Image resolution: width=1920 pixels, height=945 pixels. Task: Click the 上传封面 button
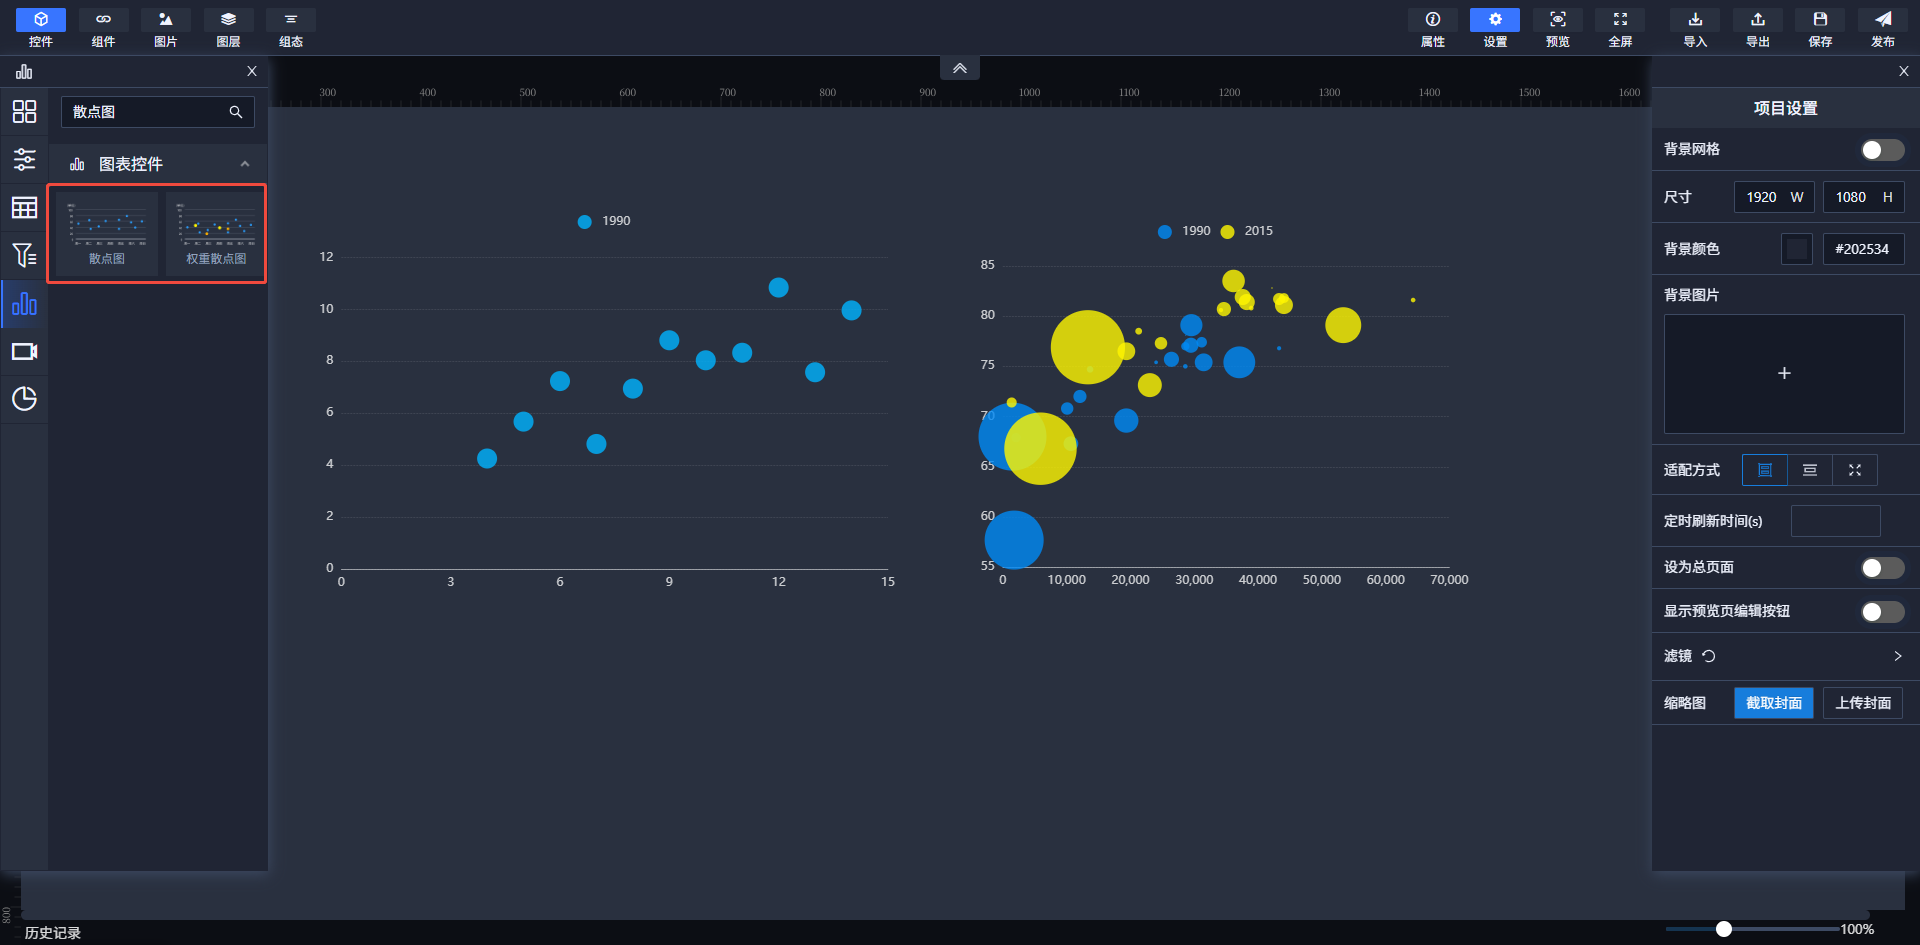click(x=1862, y=703)
